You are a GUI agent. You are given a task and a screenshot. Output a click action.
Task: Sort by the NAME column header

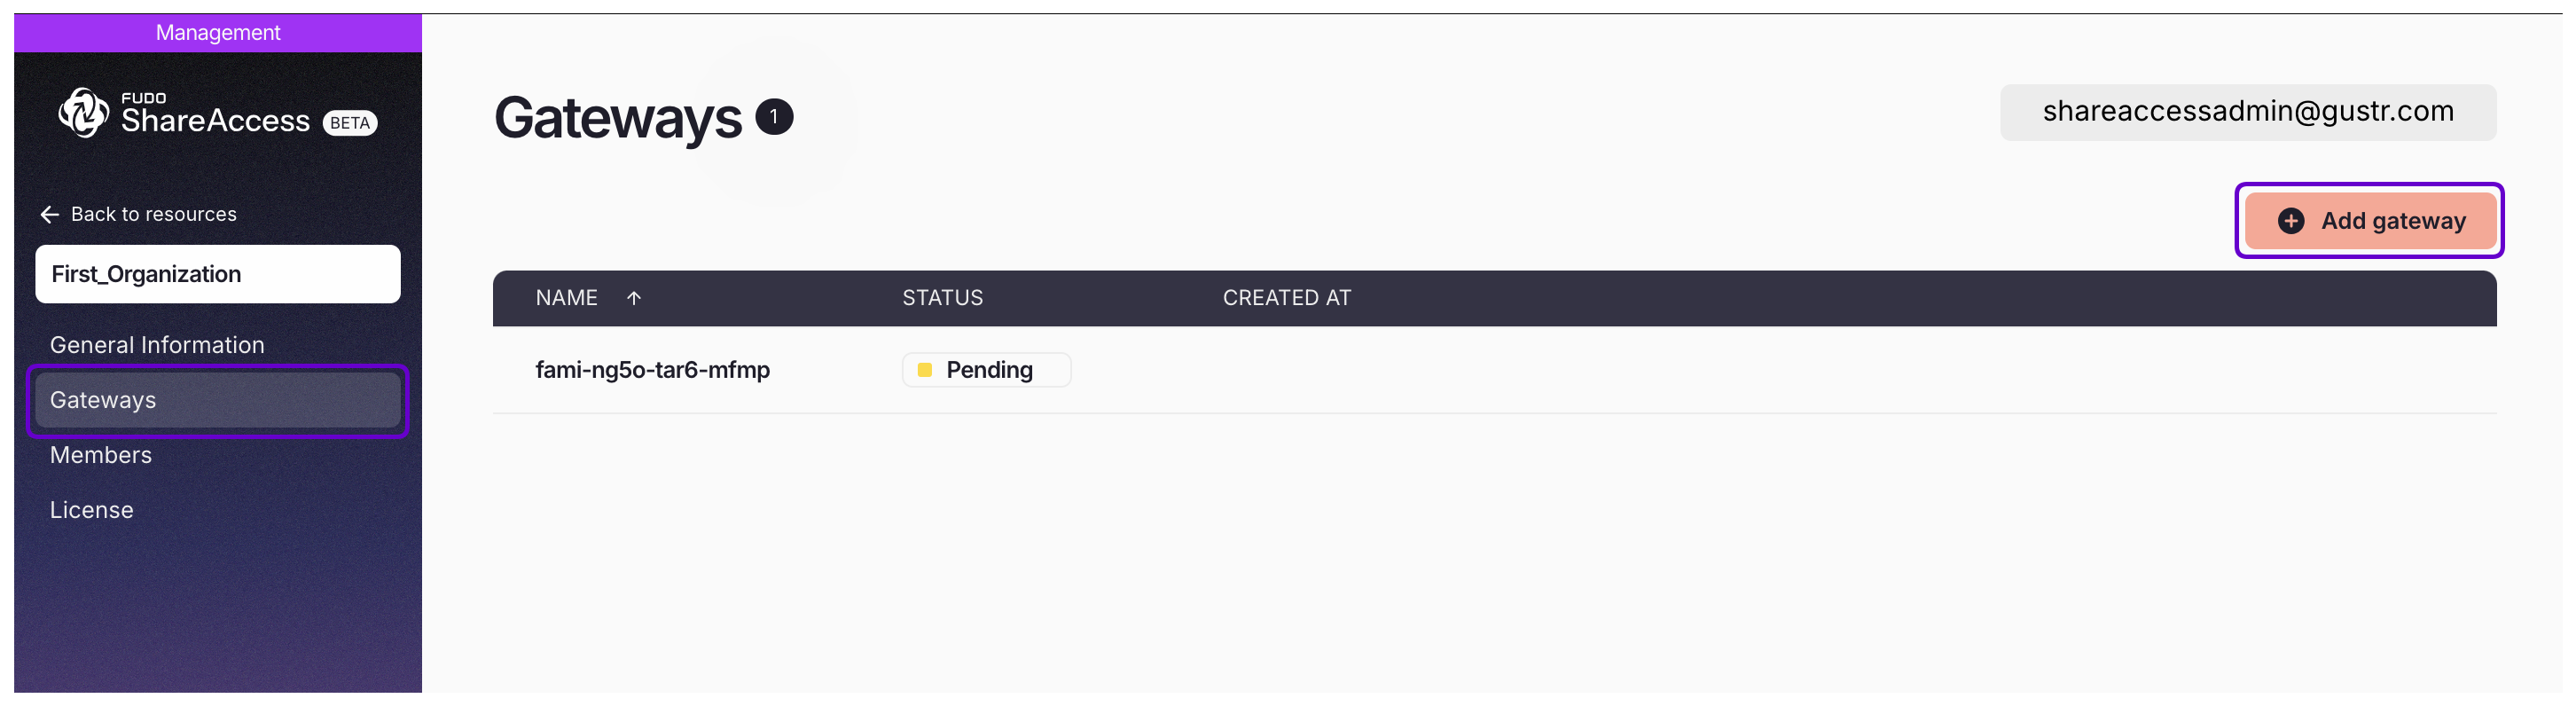pyautogui.click(x=566, y=298)
